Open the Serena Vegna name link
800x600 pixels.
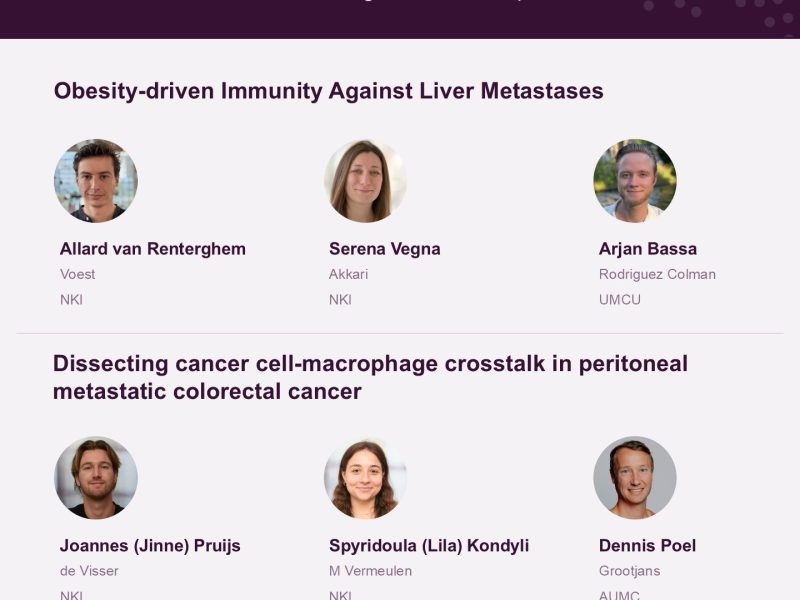pos(385,249)
